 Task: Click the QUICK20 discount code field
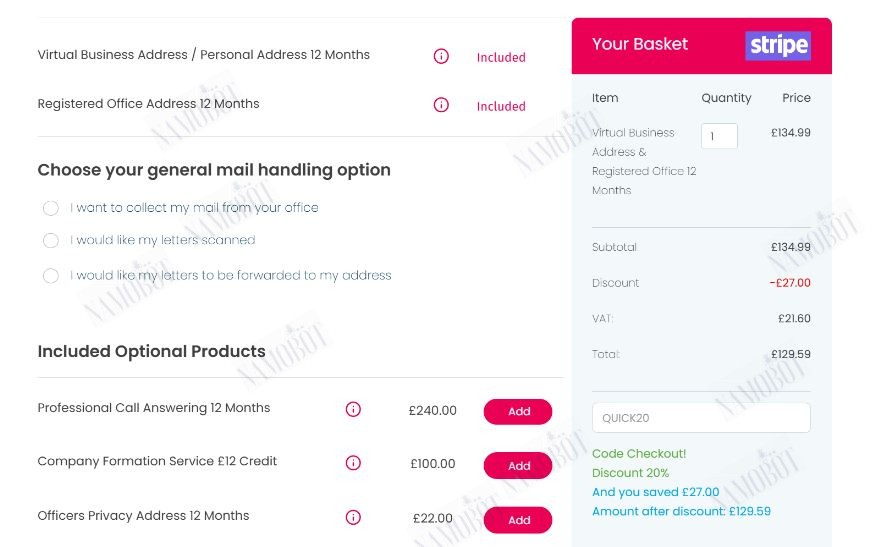tap(701, 418)
